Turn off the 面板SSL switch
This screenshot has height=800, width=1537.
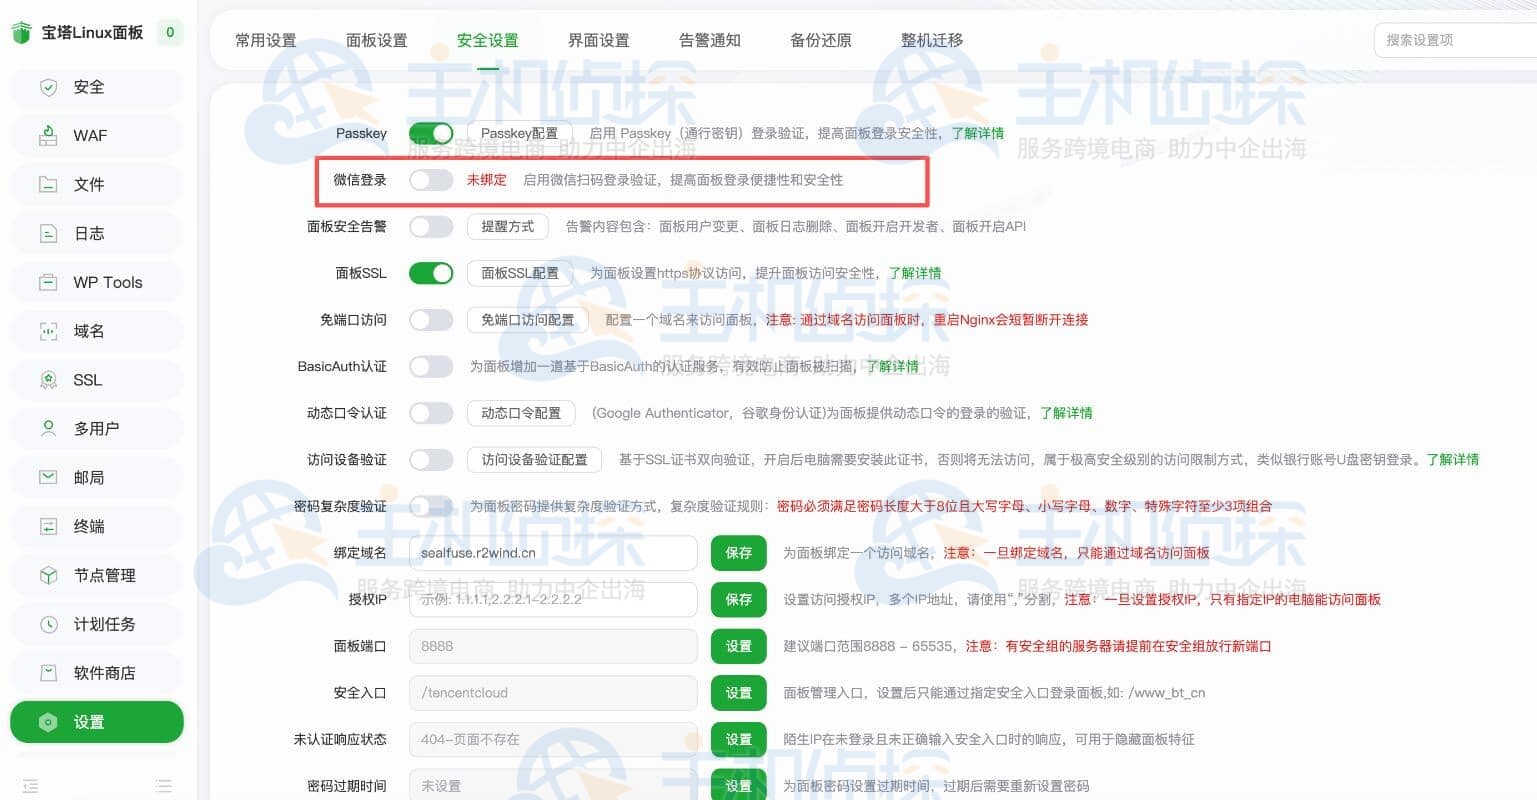431,272
